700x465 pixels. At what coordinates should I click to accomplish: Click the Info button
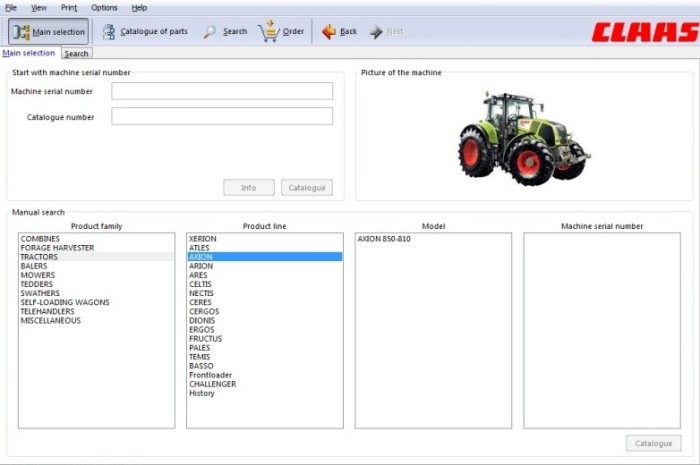coord(249,187)
